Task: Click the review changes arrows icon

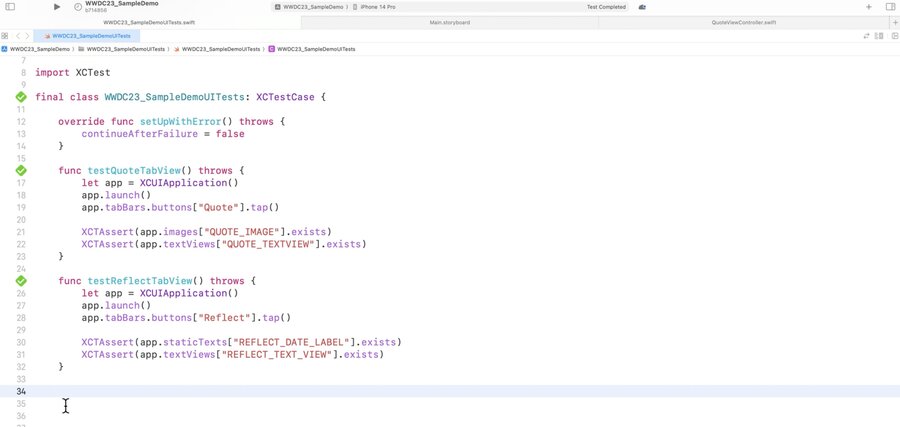Action: coord(867,36)
